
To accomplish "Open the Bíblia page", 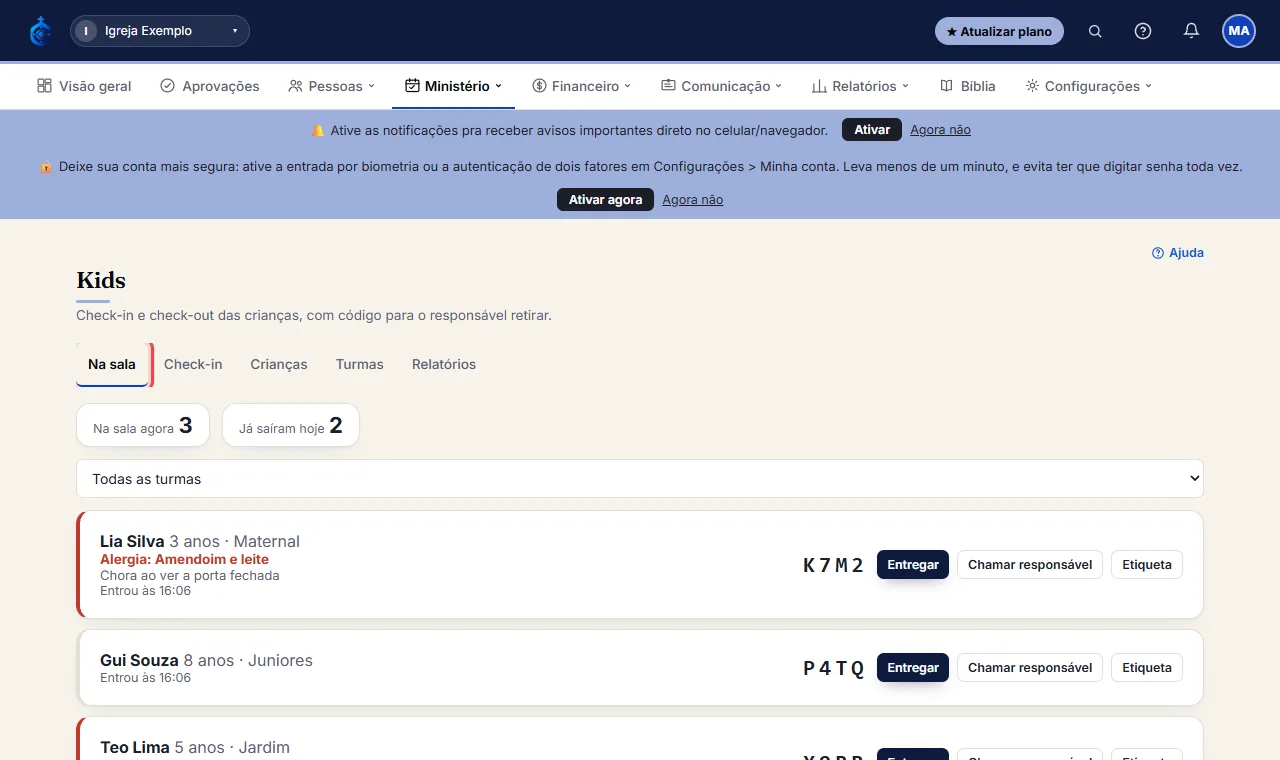I will coord(968,86).
